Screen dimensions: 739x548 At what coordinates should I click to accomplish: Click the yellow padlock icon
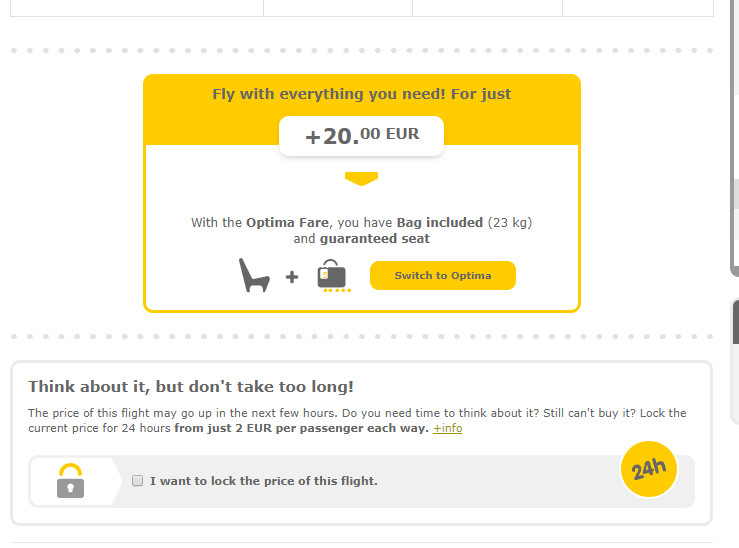coord(70,481)
